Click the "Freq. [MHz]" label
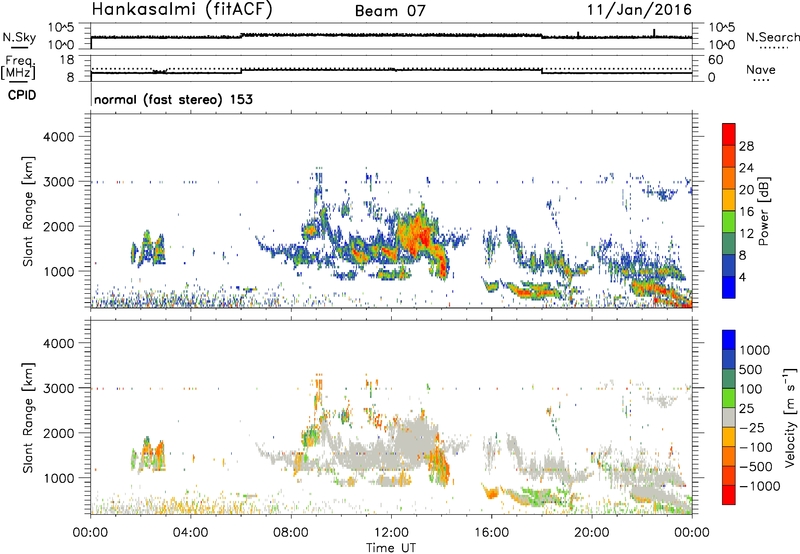The height and width of the screenshot is (554, 800). 18,68
